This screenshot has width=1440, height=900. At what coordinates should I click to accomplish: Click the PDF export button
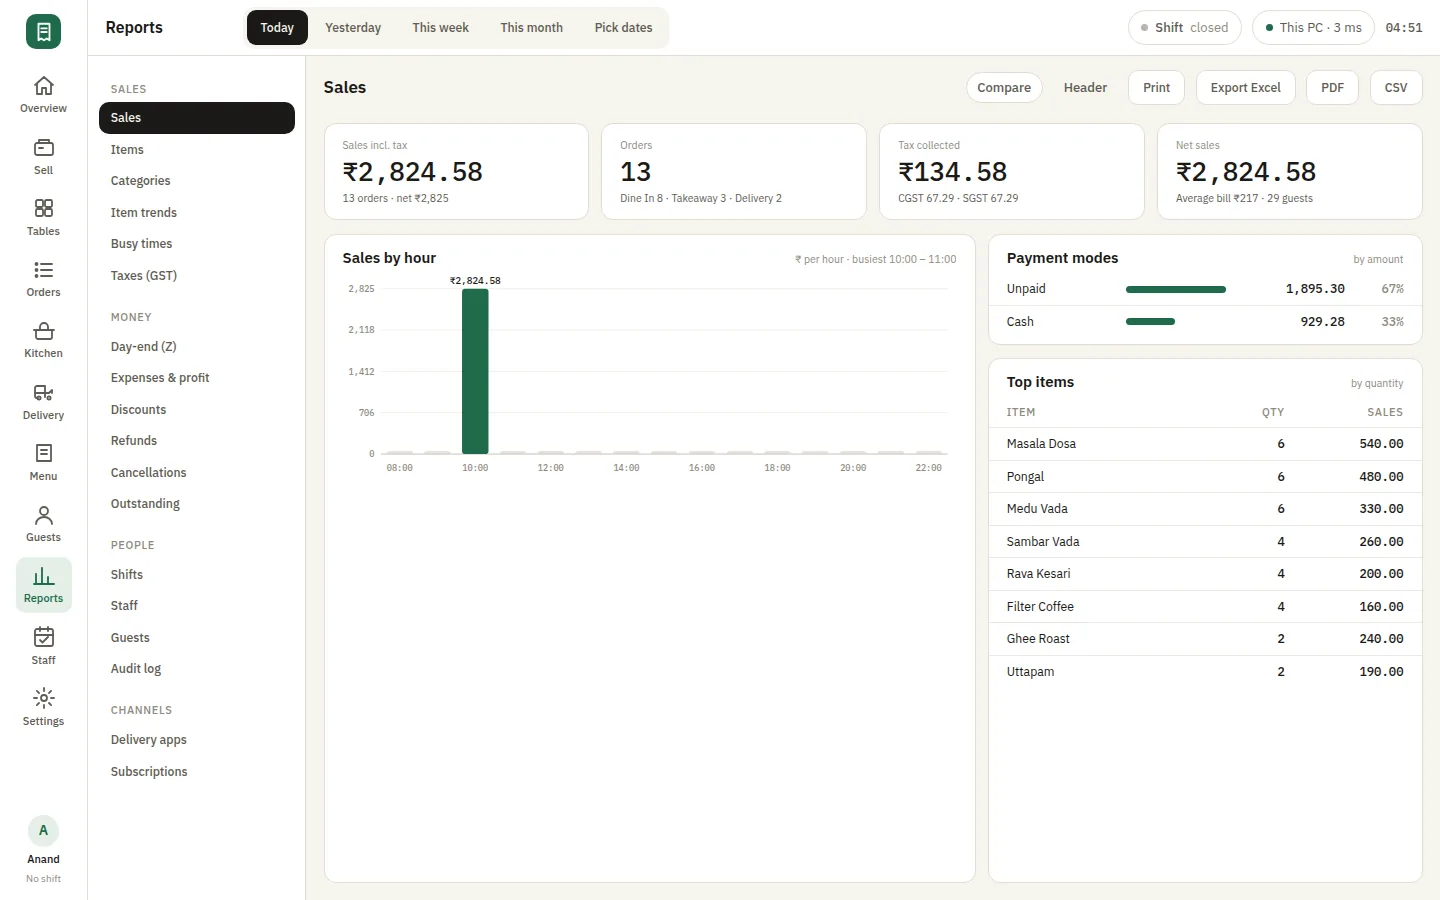[x=1332, y=88]
